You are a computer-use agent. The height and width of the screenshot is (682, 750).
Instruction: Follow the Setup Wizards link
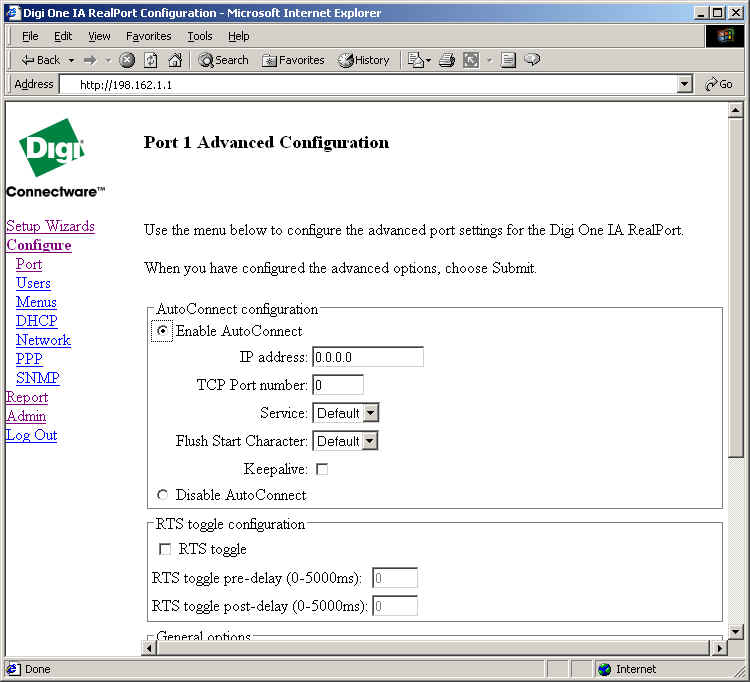coord(50,226)
